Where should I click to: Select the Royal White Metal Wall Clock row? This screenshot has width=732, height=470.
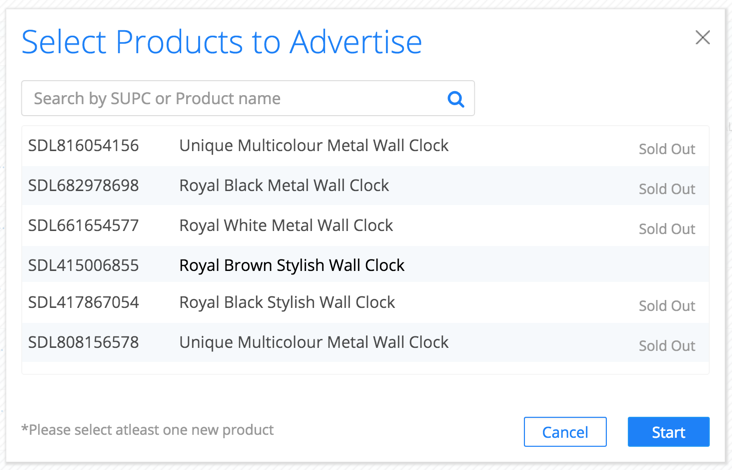365,226
